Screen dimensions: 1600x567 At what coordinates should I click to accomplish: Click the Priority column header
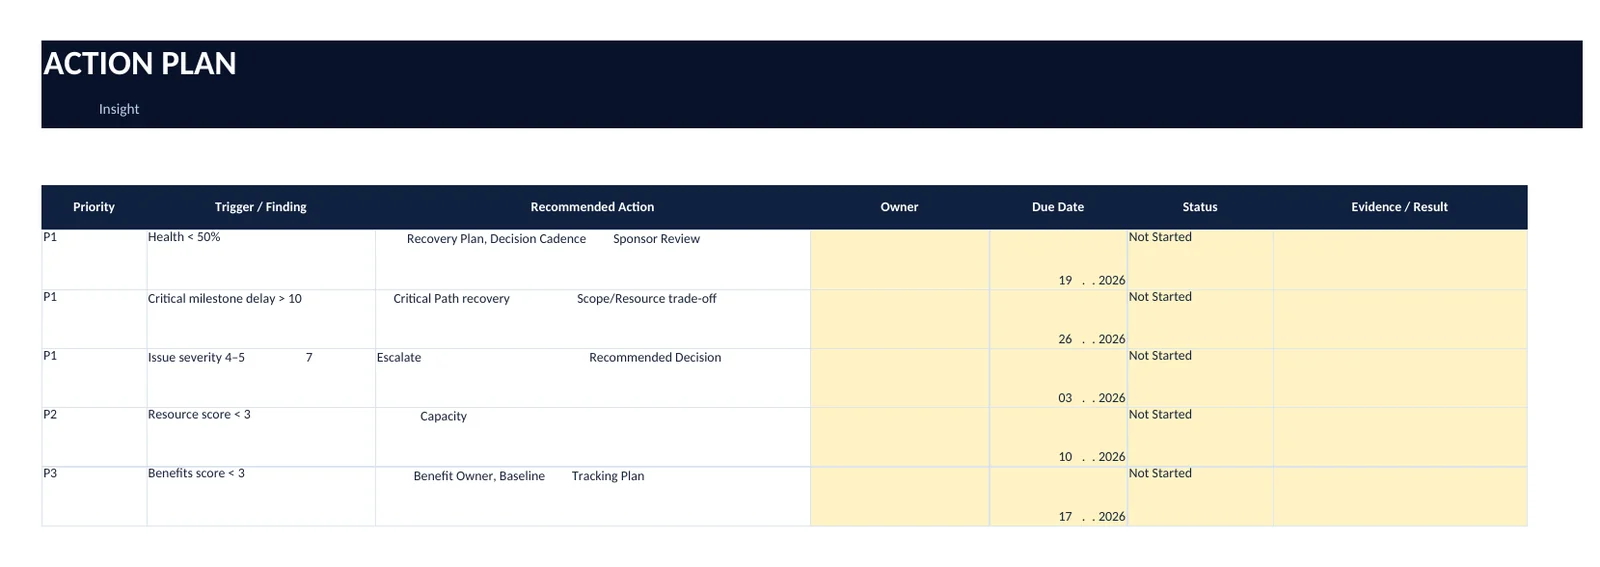(94, 207)
